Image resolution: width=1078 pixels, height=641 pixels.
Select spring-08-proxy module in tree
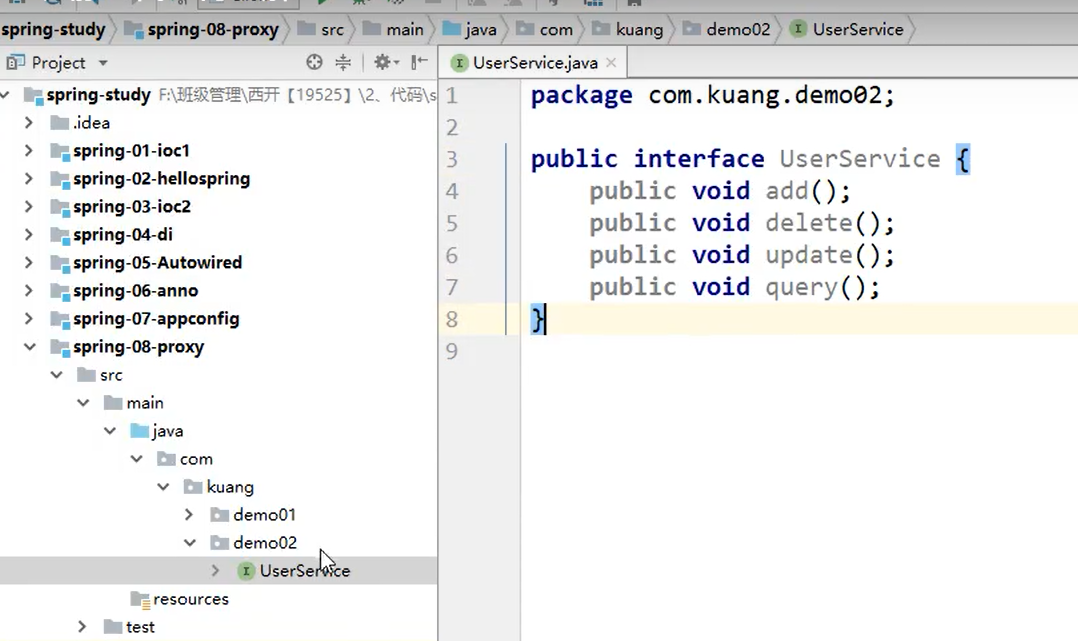[139, 347]
